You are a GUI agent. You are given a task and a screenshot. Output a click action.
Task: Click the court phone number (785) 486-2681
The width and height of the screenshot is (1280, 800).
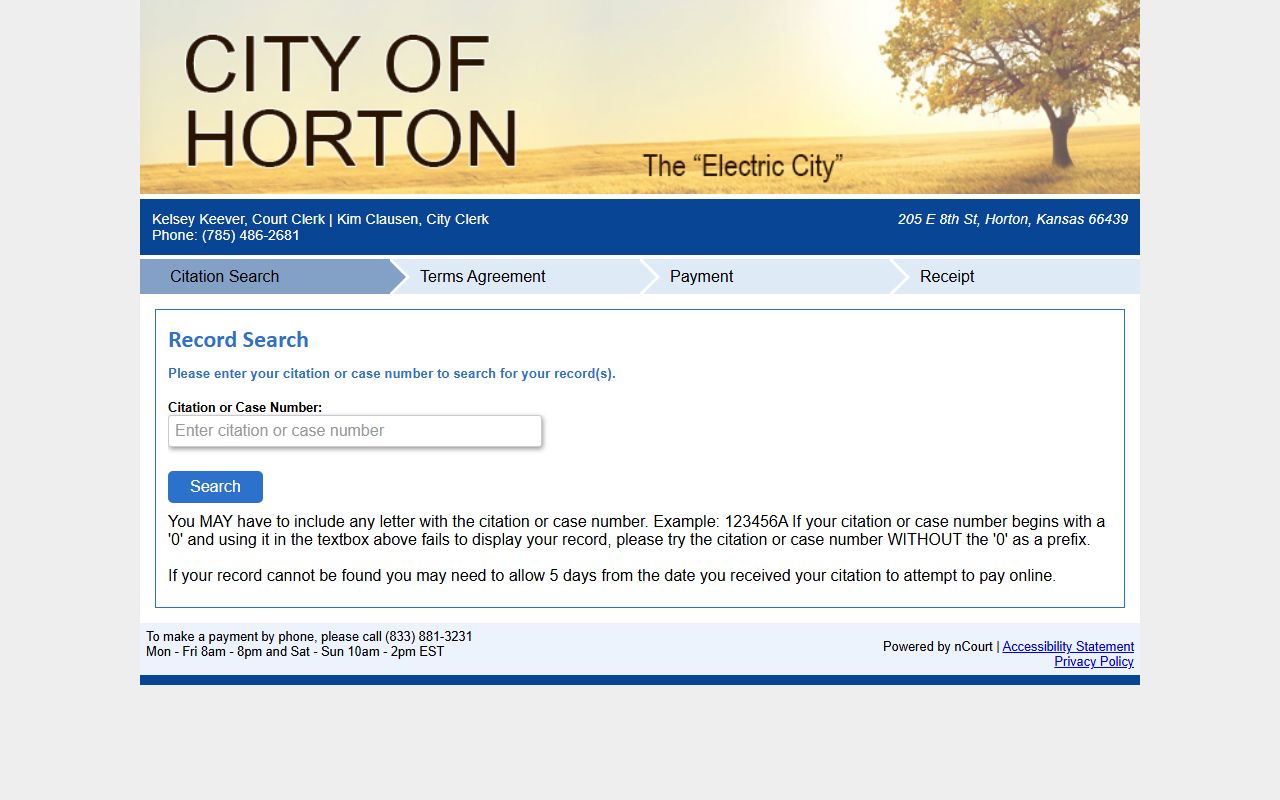(250, 235)
